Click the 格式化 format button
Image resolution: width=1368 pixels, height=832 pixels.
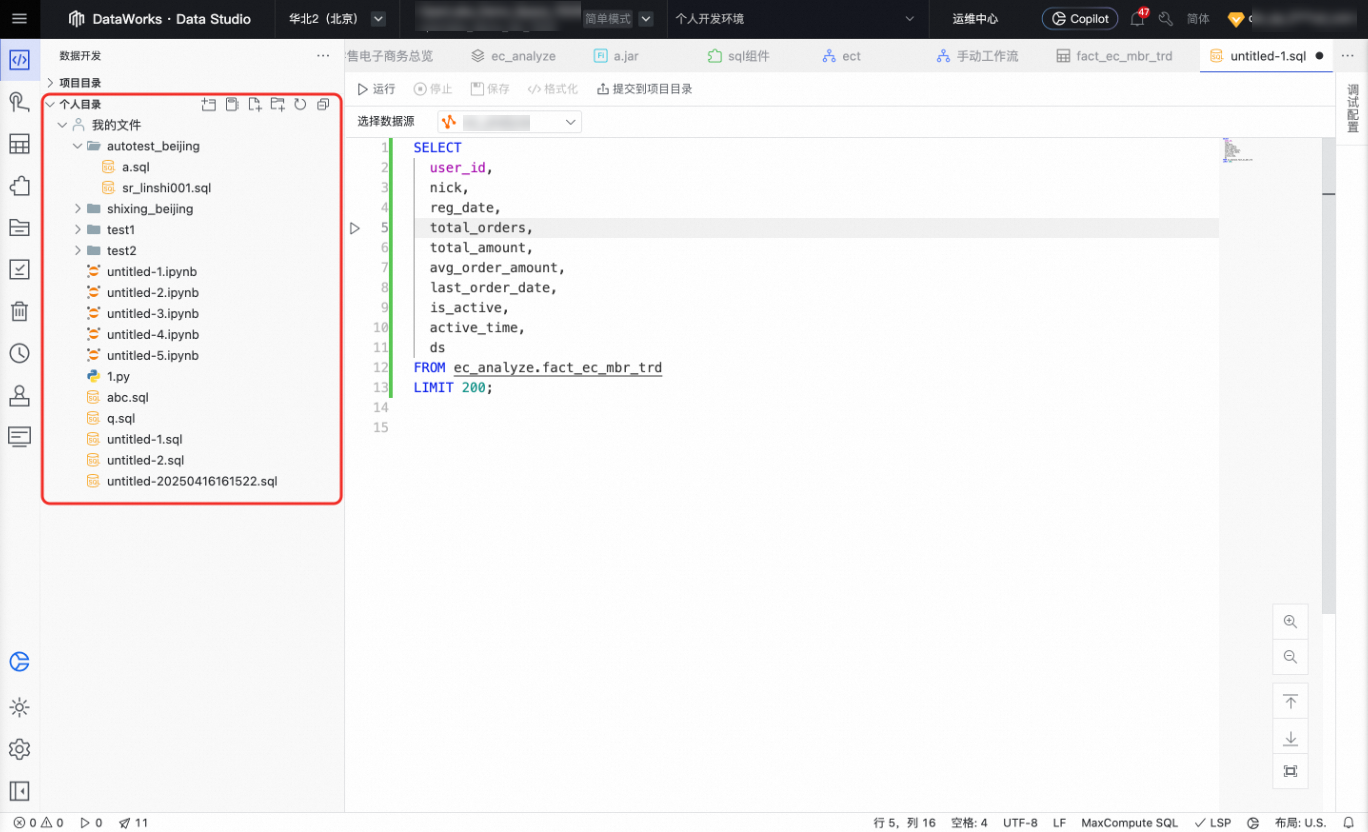(x=552, y=89)
